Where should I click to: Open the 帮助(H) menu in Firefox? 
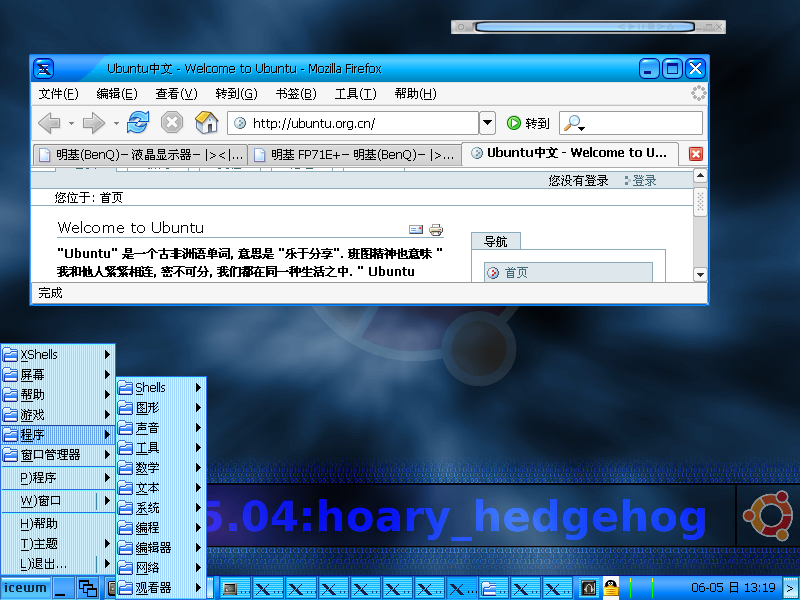click(415, 93)
